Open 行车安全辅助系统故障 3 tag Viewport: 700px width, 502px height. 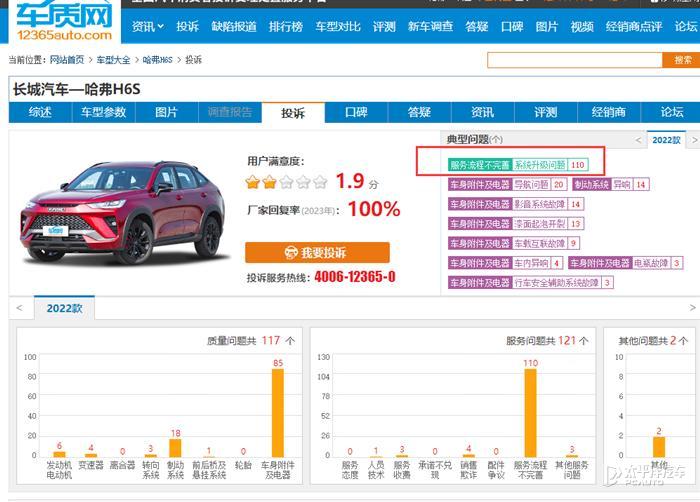[531, 283]
